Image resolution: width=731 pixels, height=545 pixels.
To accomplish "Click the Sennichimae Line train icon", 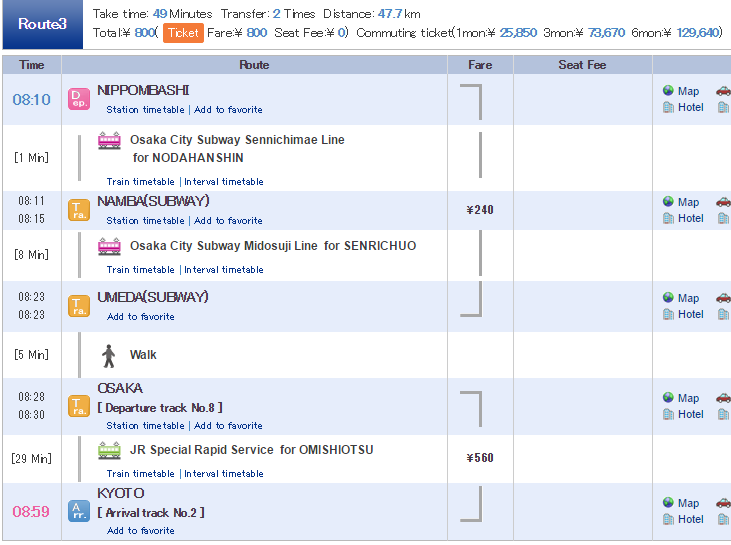I will pos(110,140).
